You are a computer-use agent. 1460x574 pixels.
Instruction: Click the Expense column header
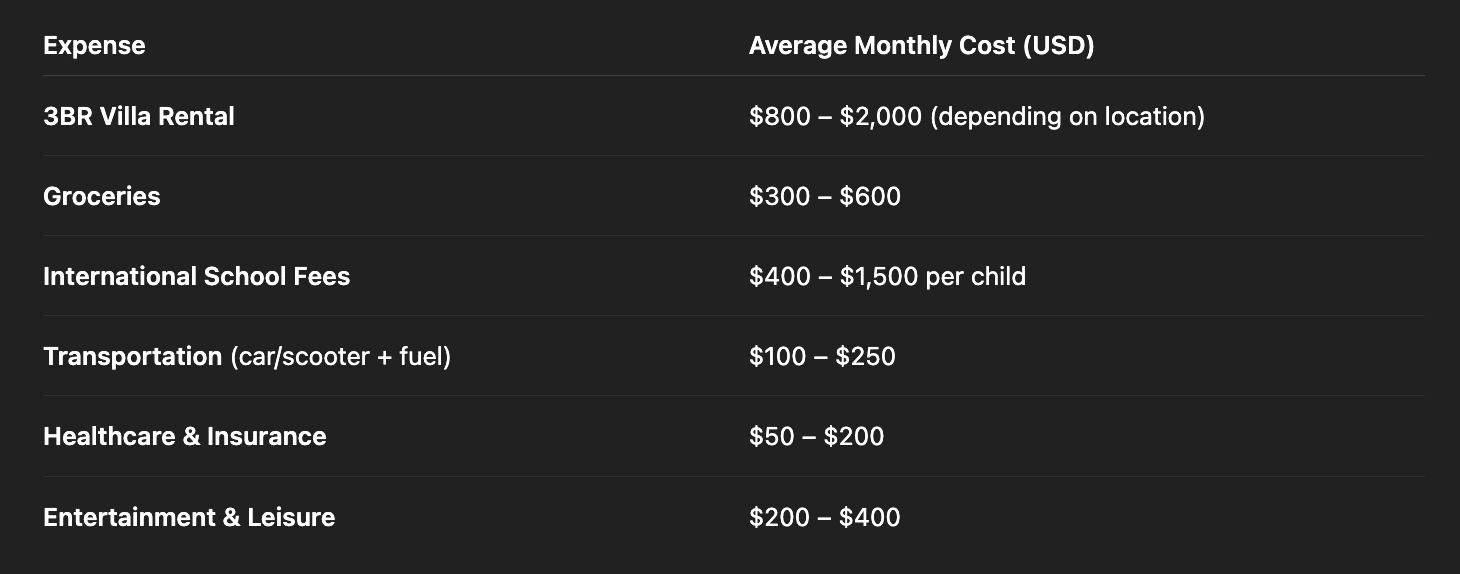(94, 46)
